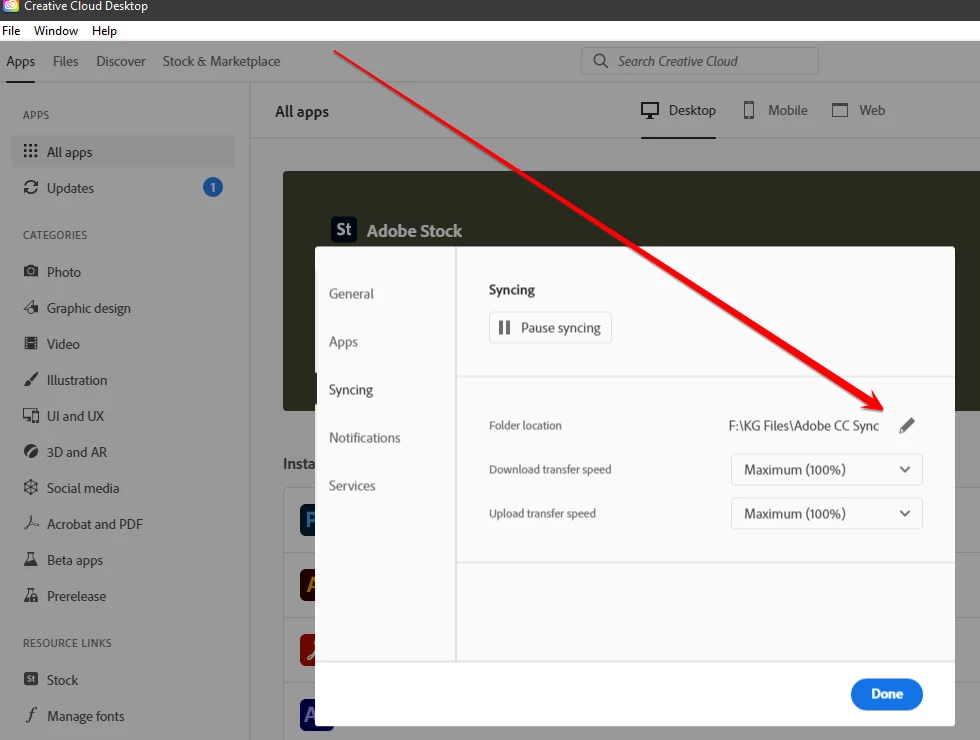Click the Done button
The width and height of the screenshot is (980, 740).
[x=886, y=694]
